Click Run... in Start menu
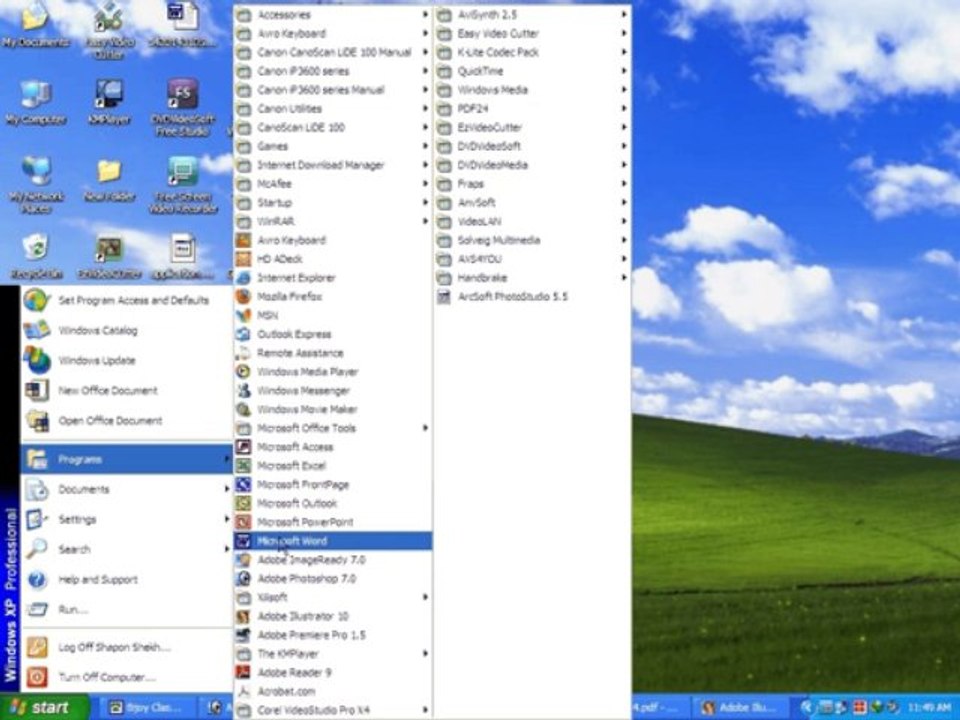This screenshot has width=960, height=720. (126, 609)
